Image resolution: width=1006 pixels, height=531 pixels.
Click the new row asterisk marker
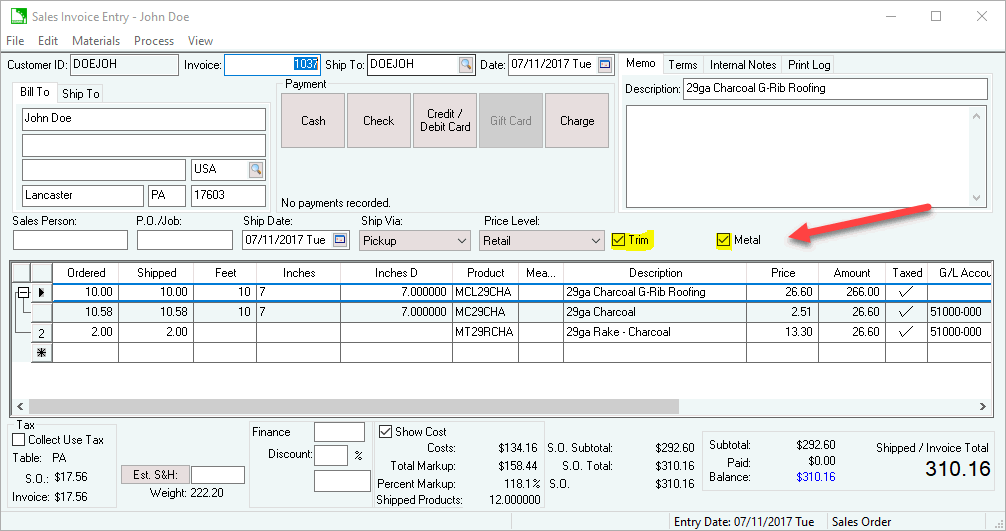coord(42,353)
